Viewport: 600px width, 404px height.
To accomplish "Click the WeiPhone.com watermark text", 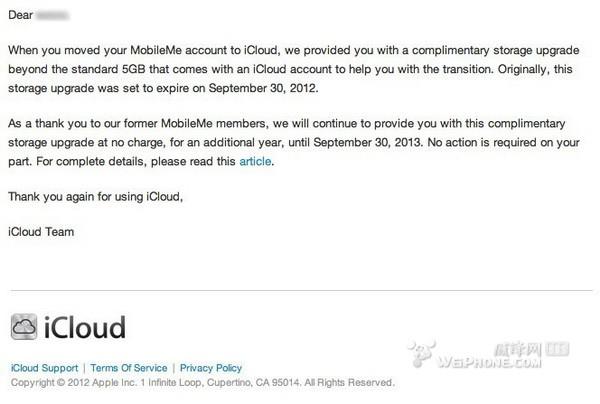I will point(489,362).
